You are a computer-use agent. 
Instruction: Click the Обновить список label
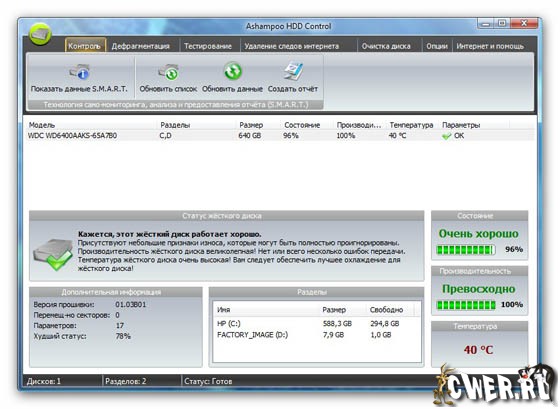click(168, 89)
